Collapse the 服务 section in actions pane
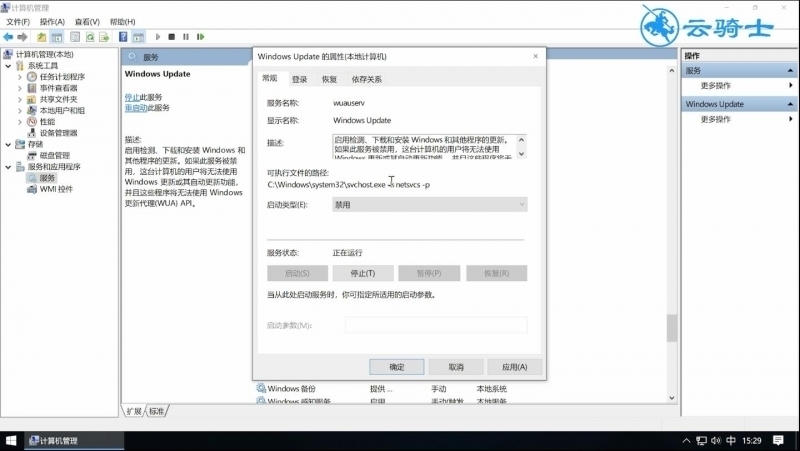 (x=790, y=70)
